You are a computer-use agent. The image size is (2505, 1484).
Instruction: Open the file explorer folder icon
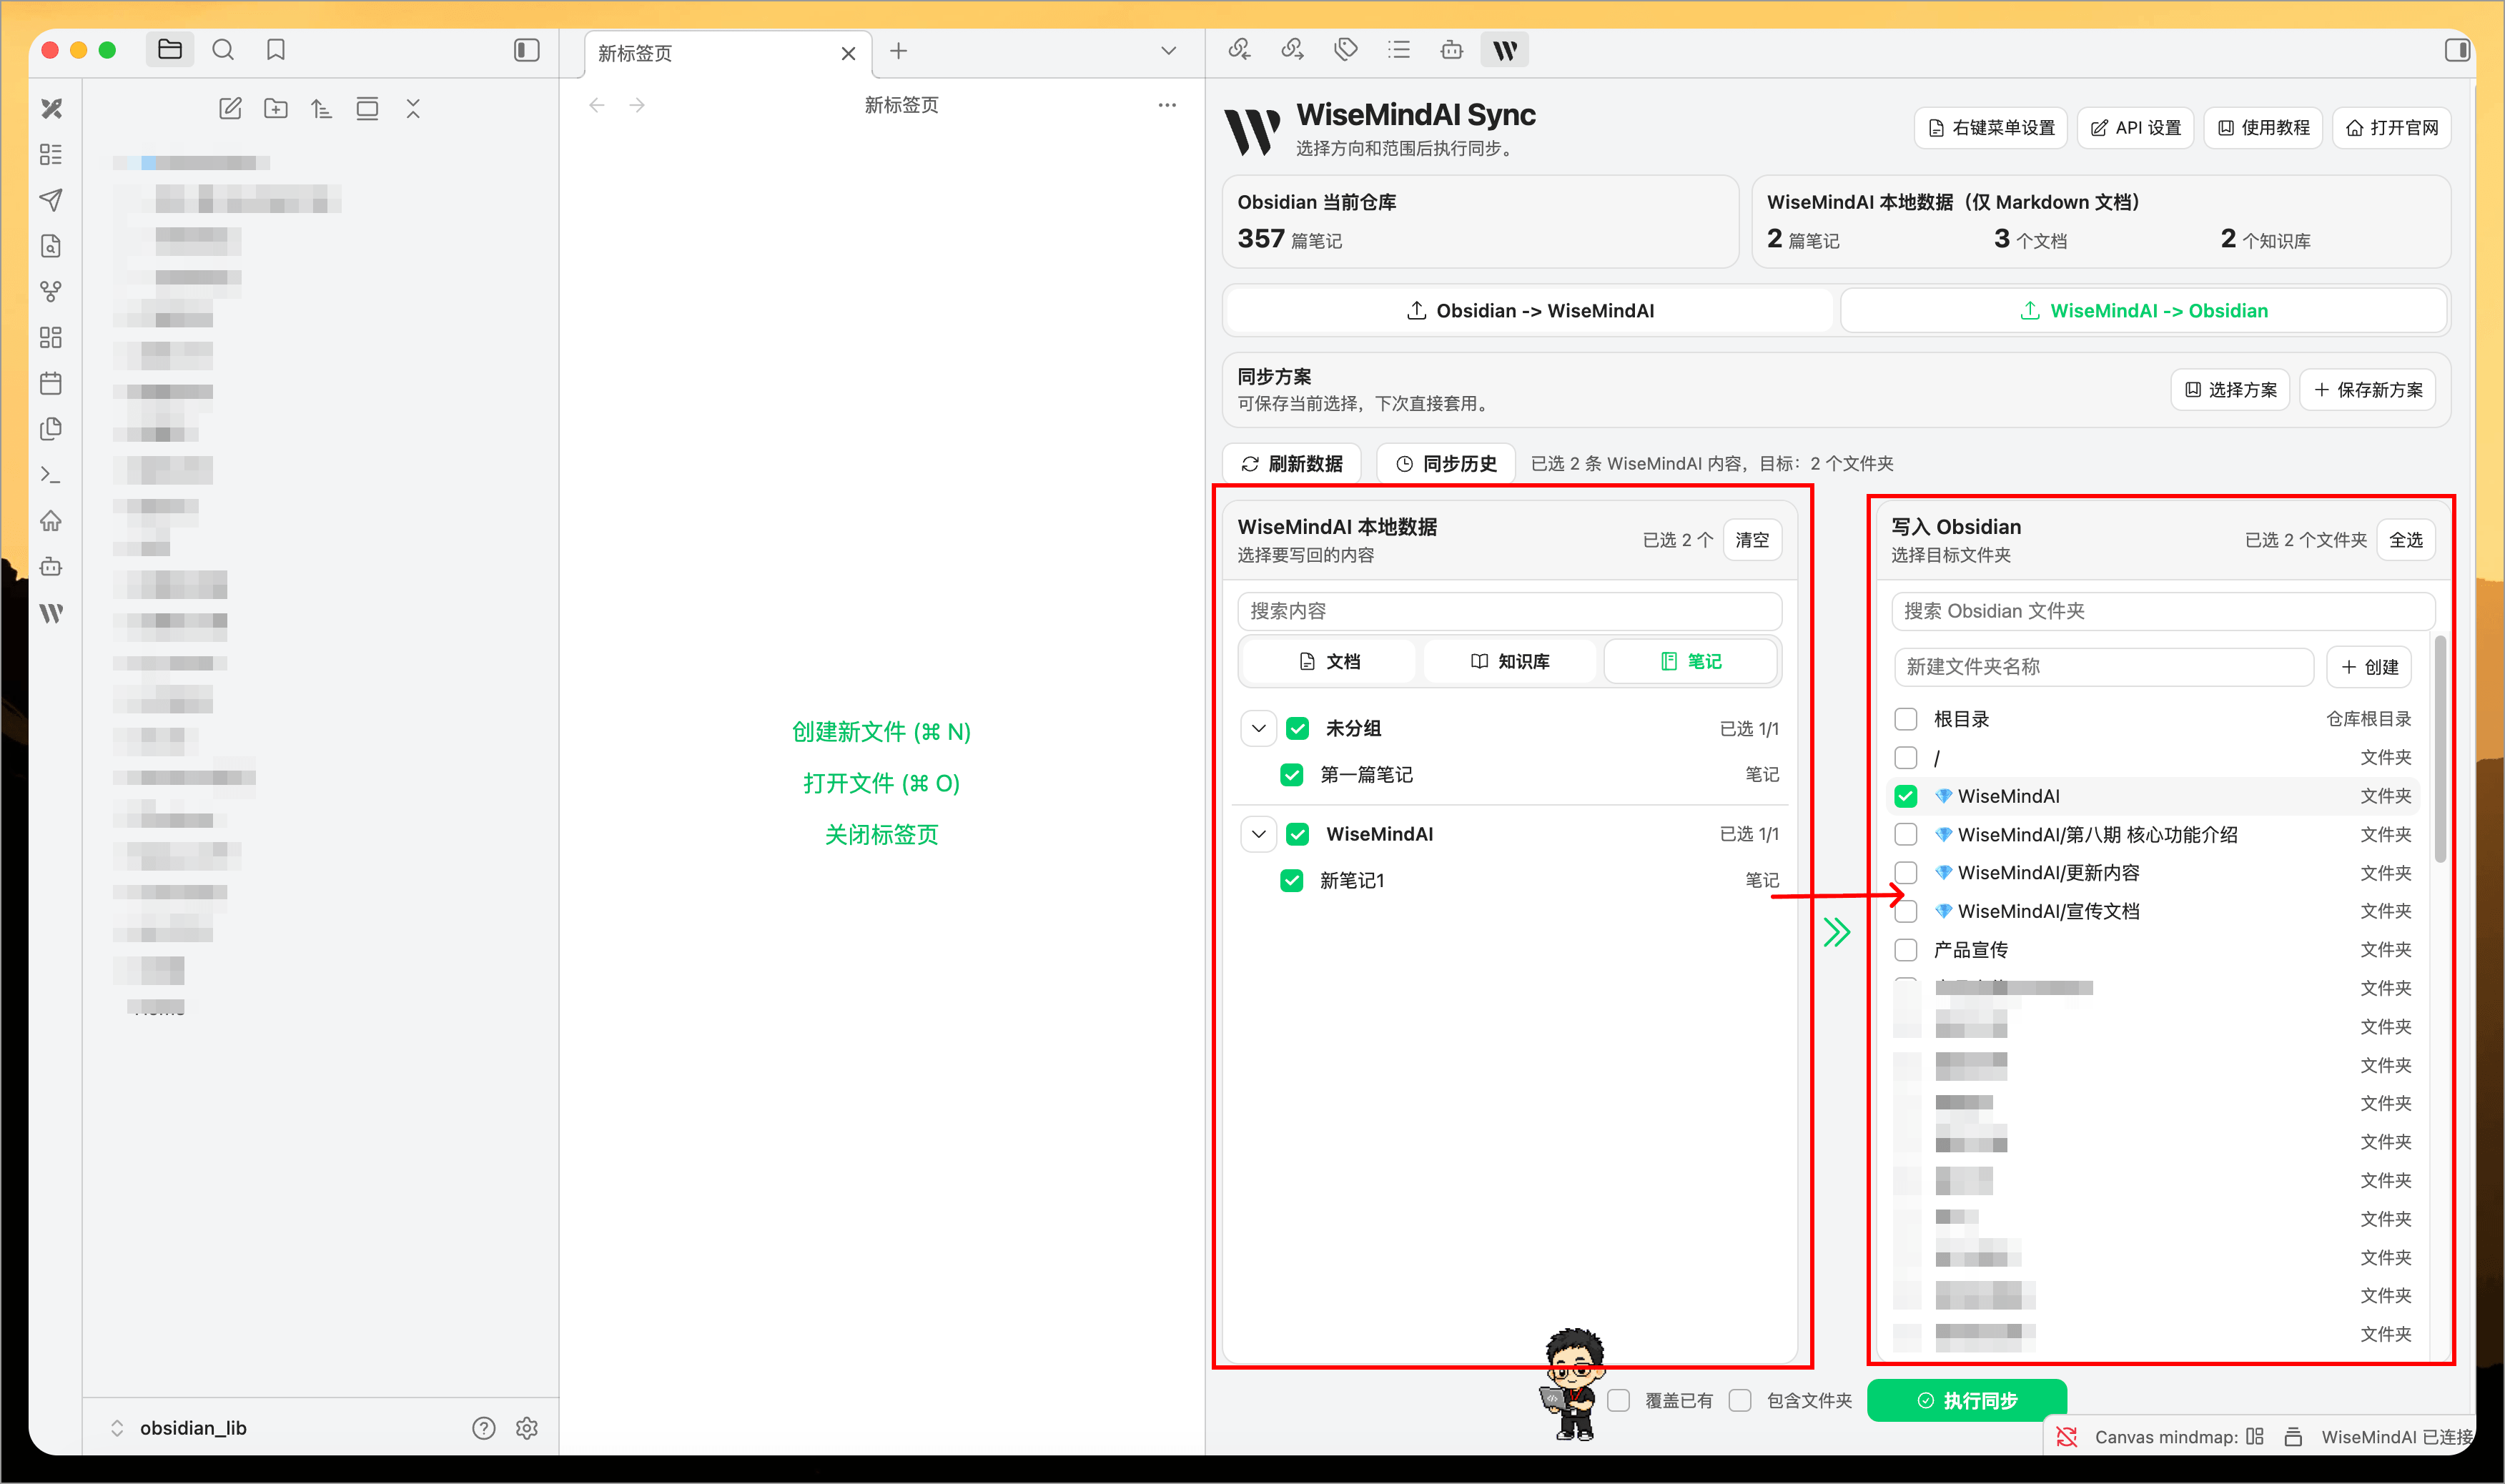click(x=169, y=50)
